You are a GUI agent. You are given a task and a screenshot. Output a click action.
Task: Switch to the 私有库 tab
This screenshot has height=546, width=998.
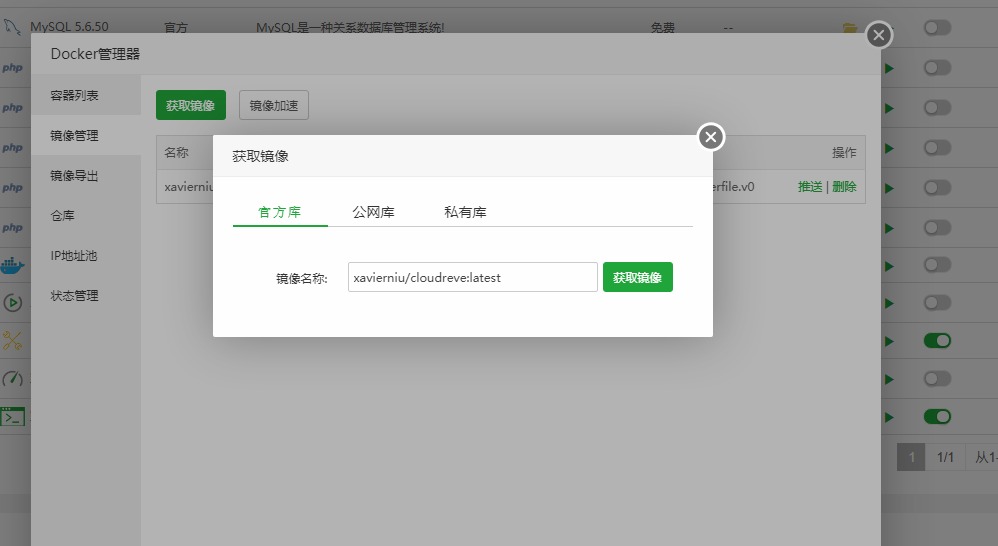tap(465, 212)
